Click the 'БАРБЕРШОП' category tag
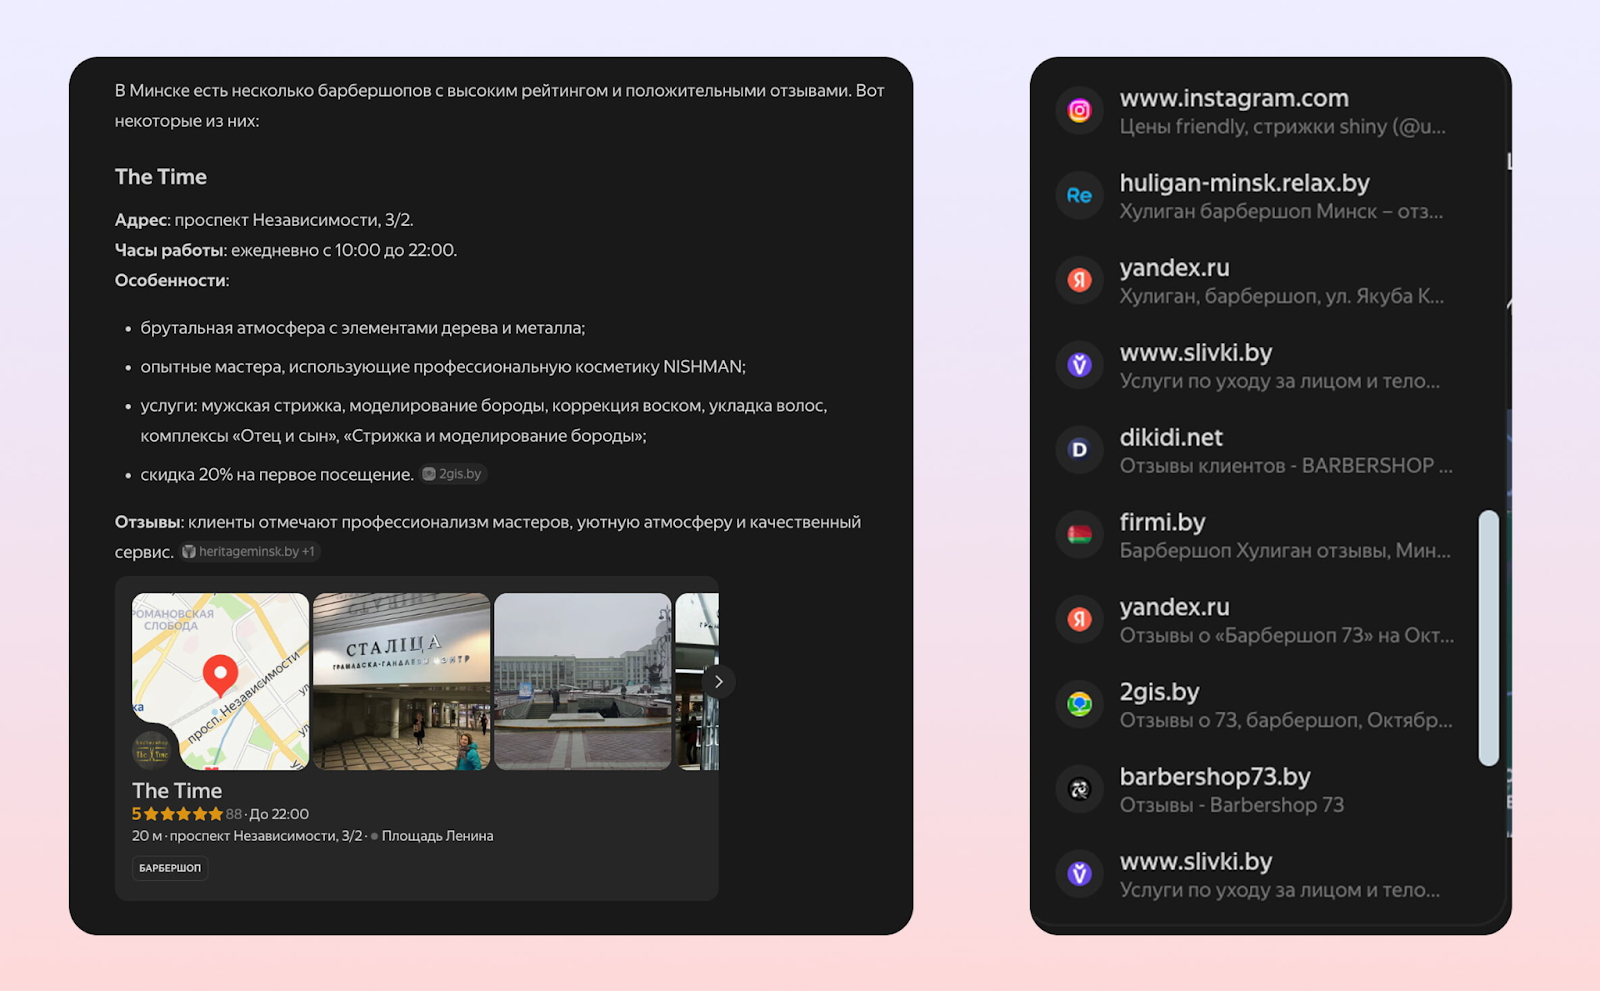This screenshot has height=991, width=1600. [170, 868]
